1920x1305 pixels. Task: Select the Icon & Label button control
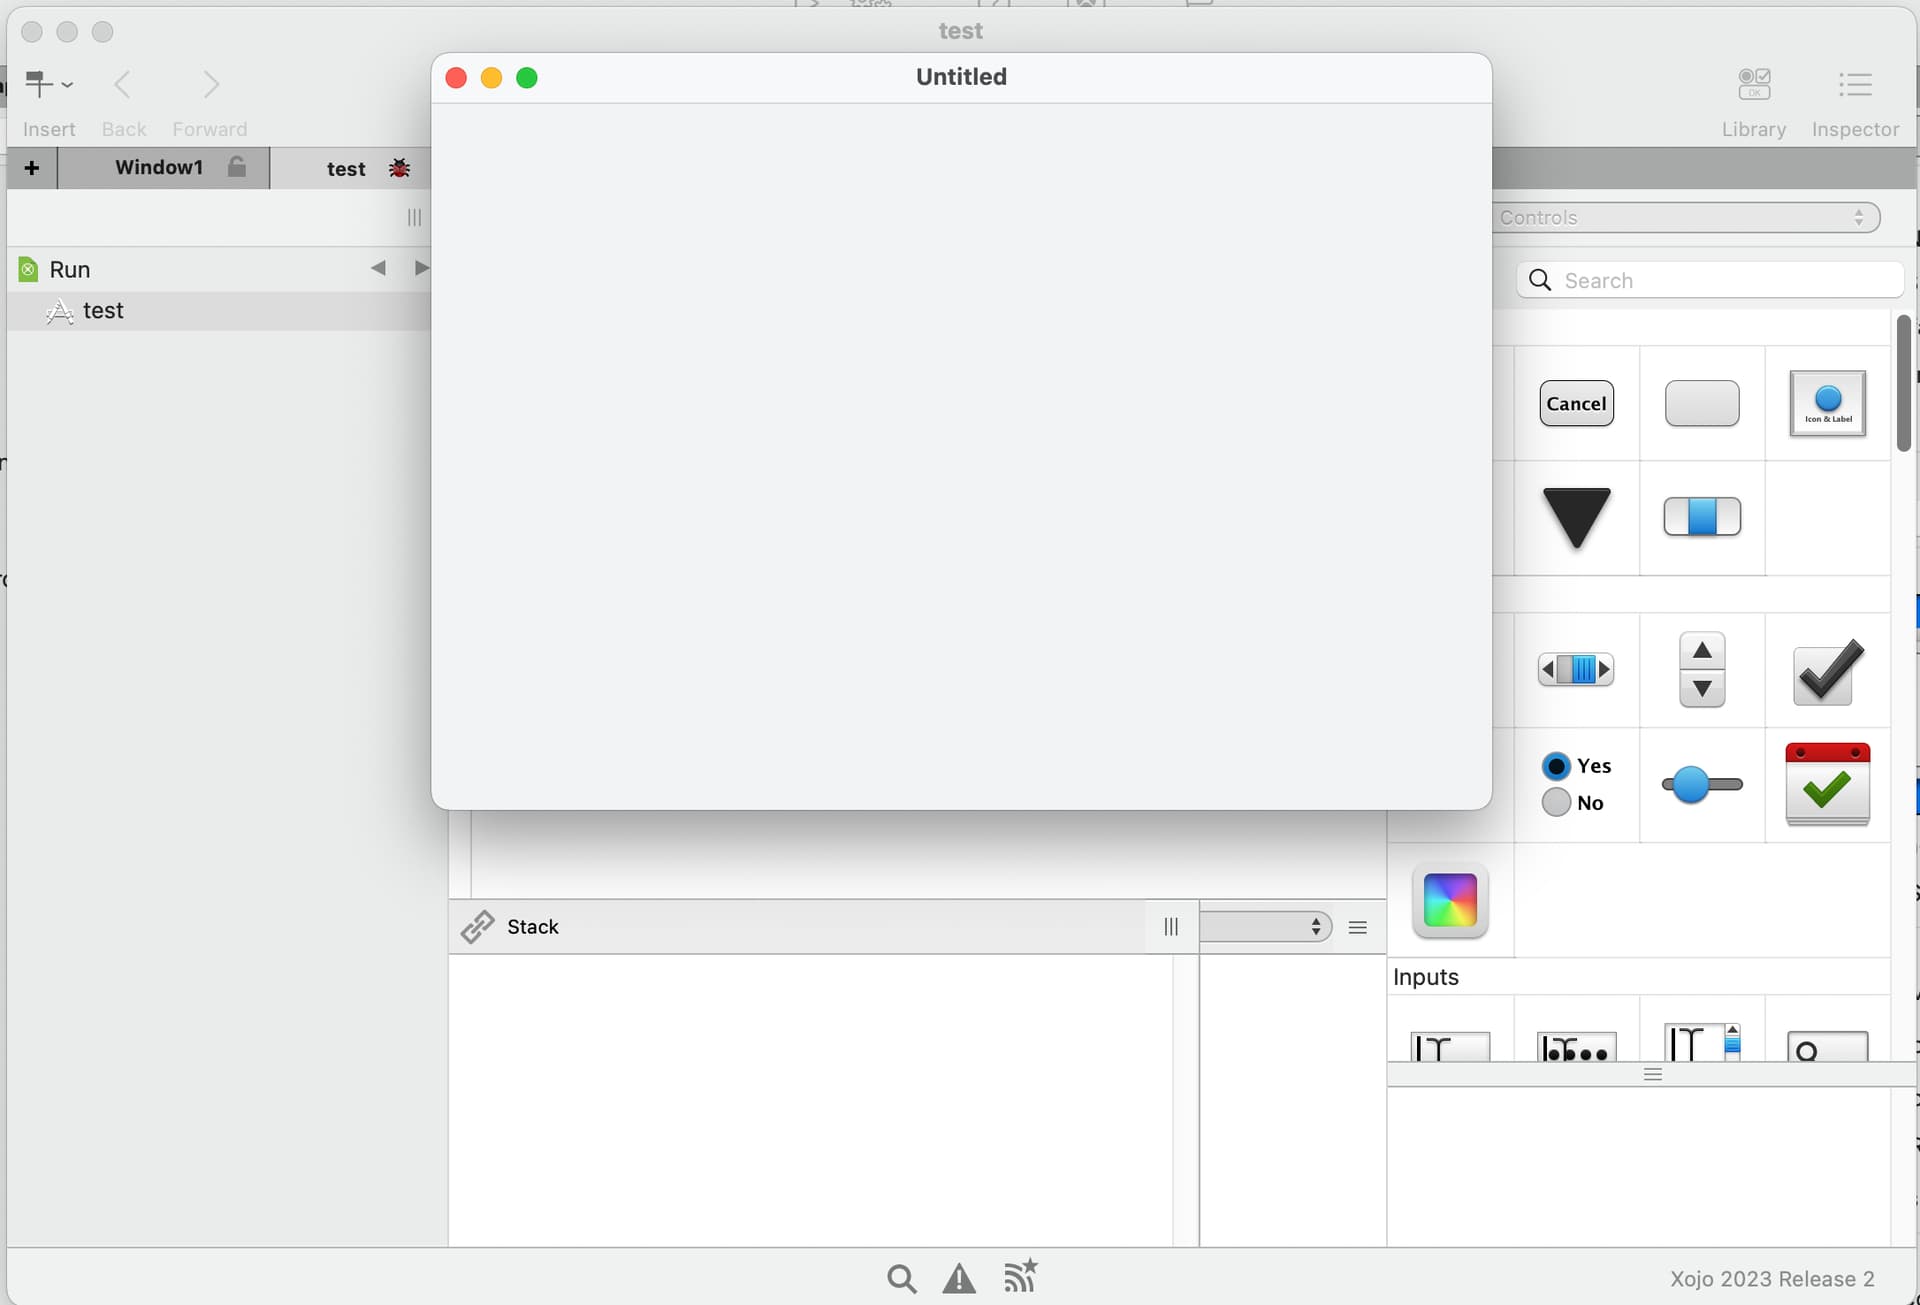click(x=1827, y=404)
